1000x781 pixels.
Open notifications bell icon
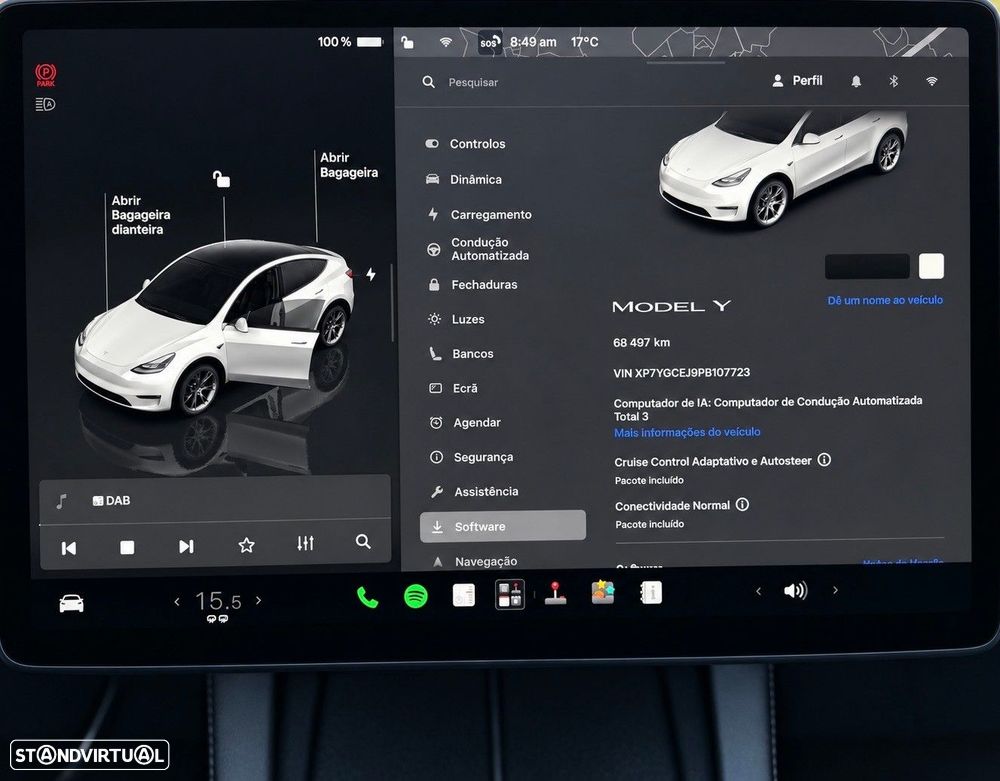pyautogui.click(x=856, y=81)
